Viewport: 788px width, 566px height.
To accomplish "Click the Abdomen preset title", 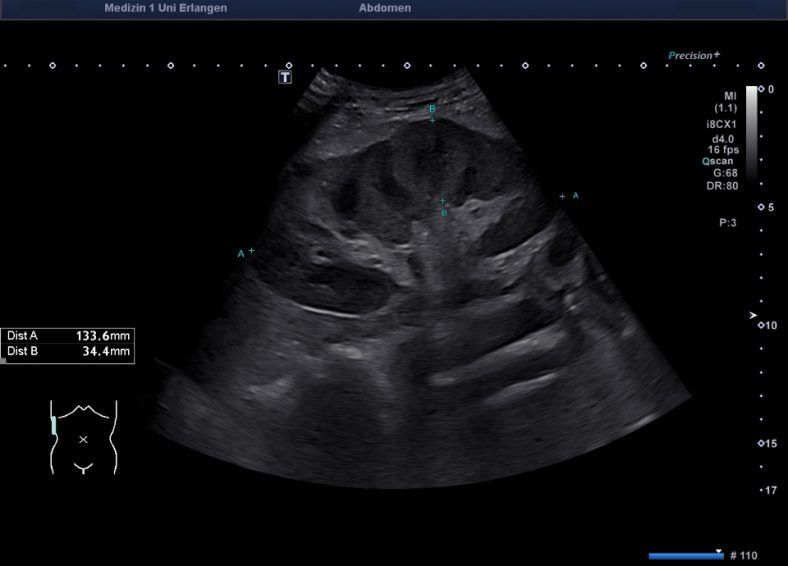I will 384,8.
